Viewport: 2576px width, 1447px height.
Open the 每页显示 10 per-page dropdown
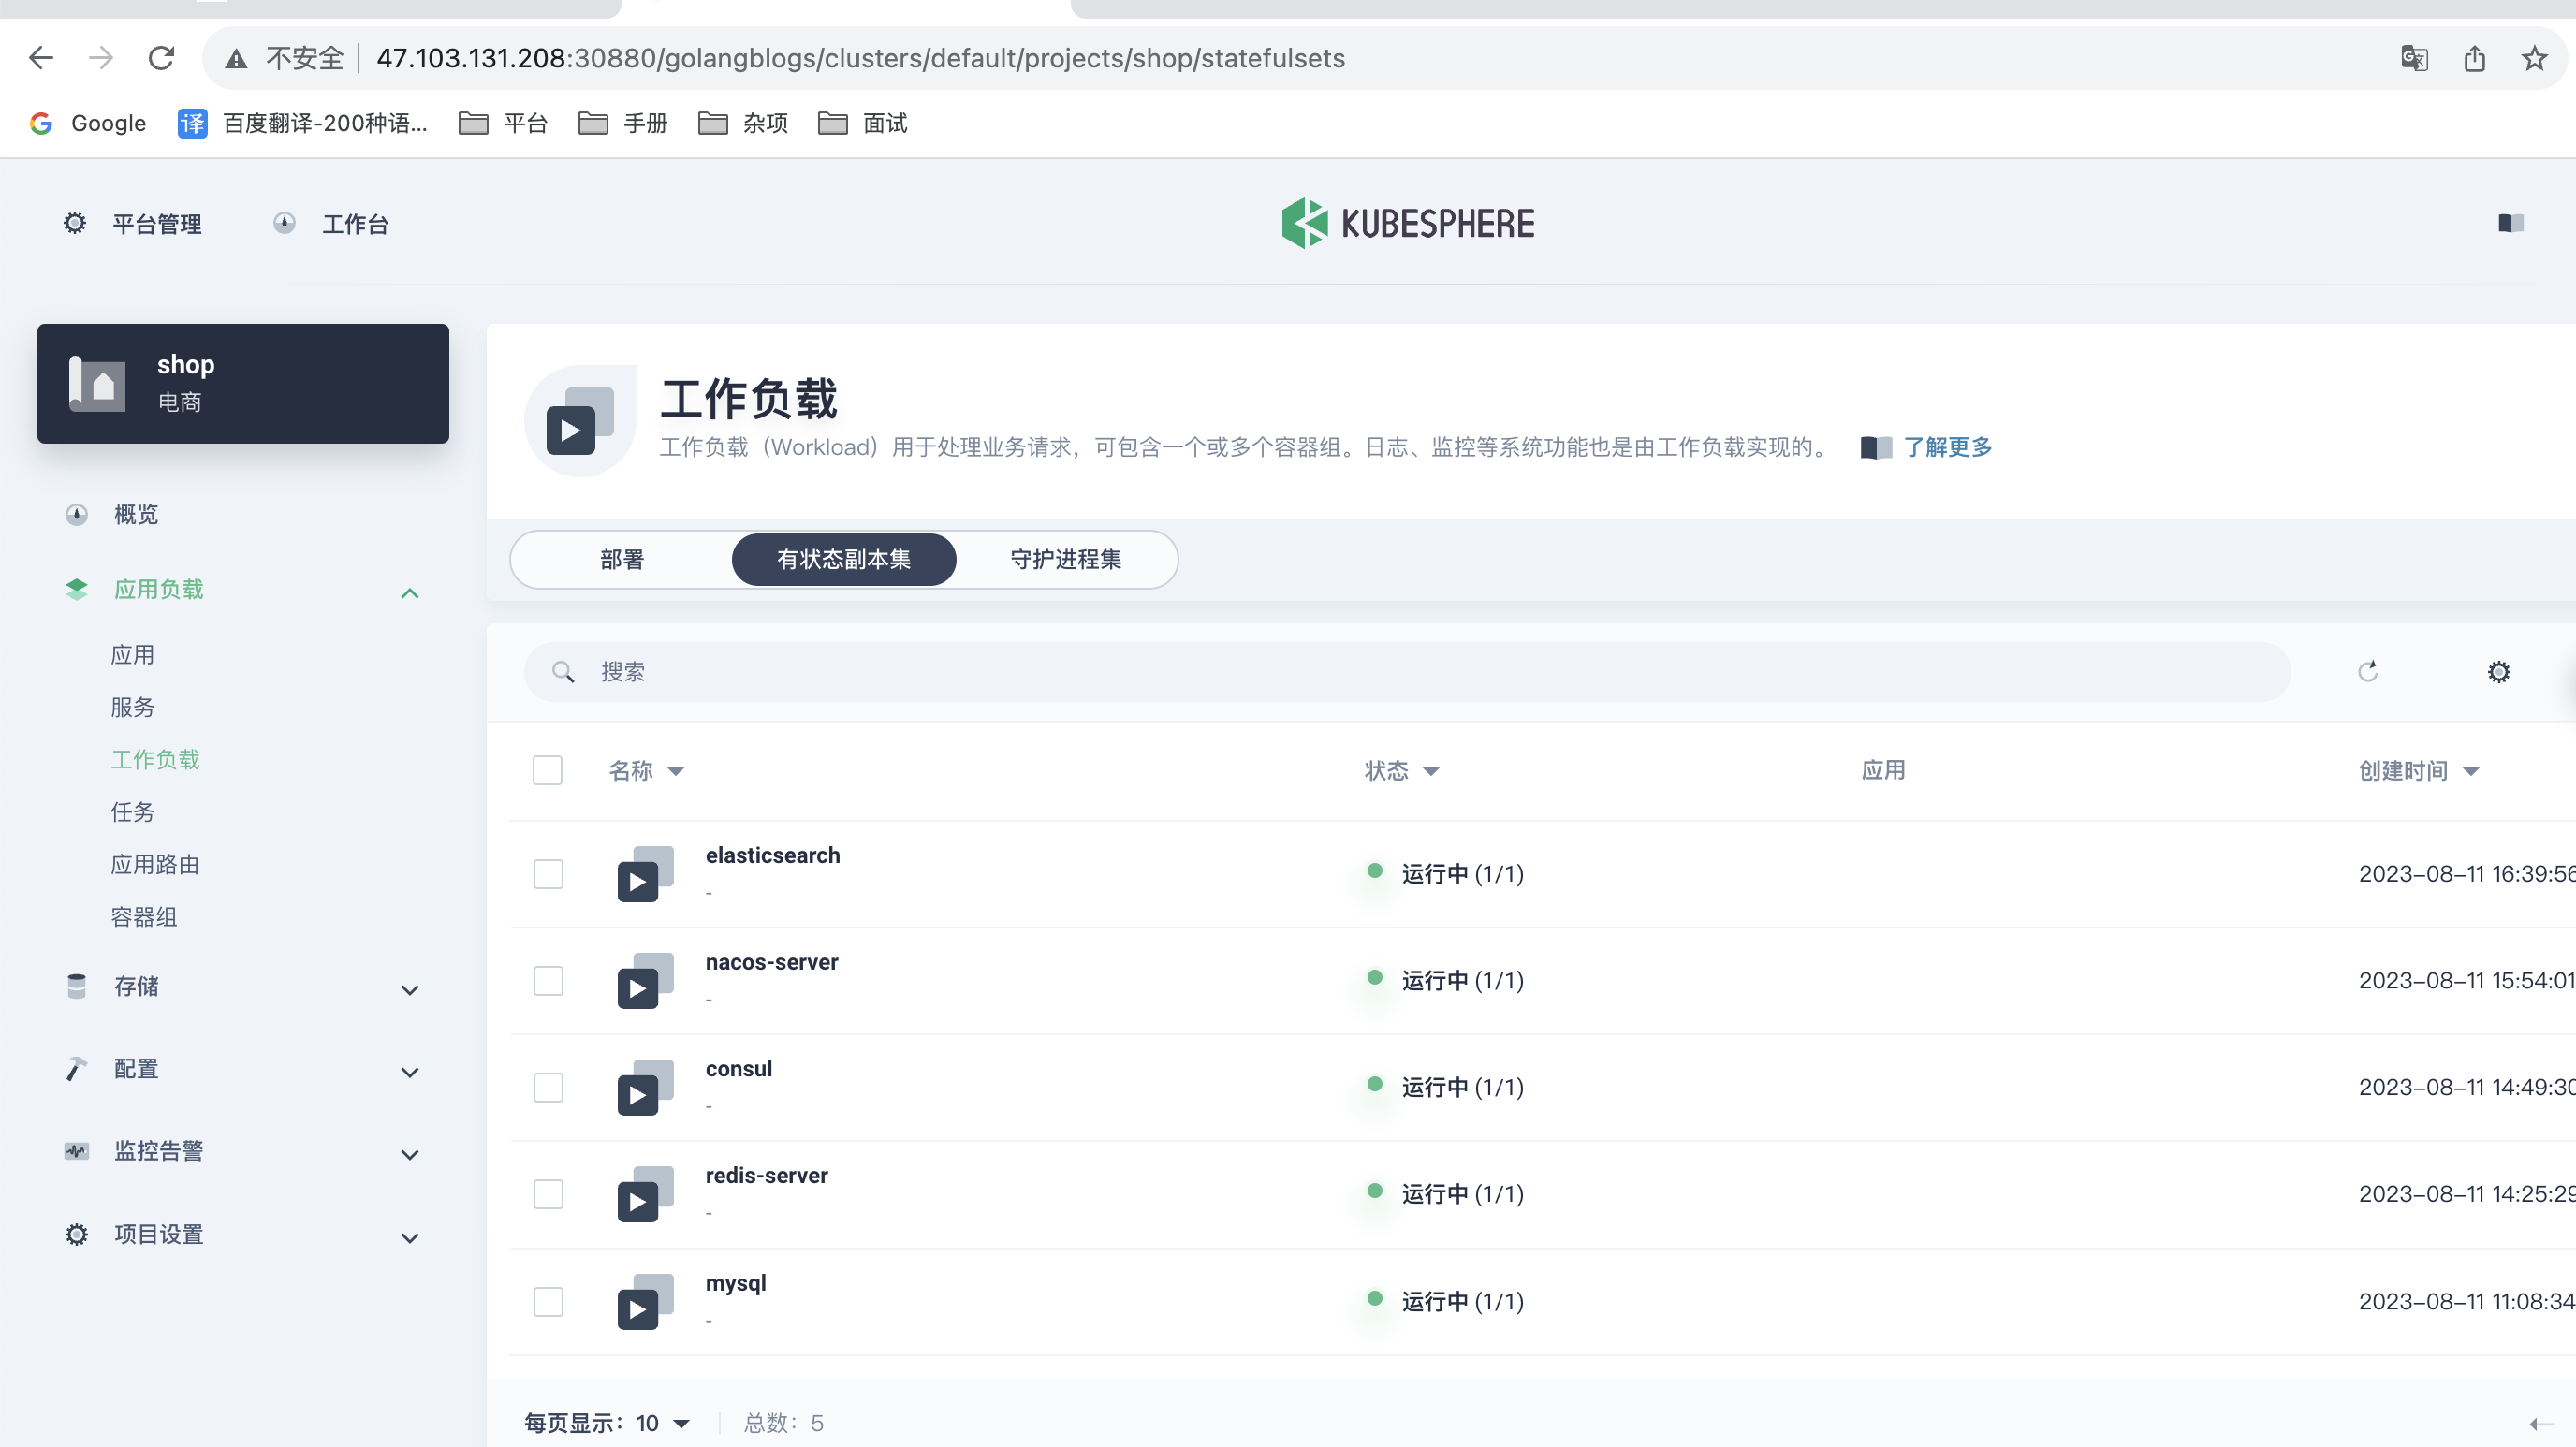[607, 1423]
